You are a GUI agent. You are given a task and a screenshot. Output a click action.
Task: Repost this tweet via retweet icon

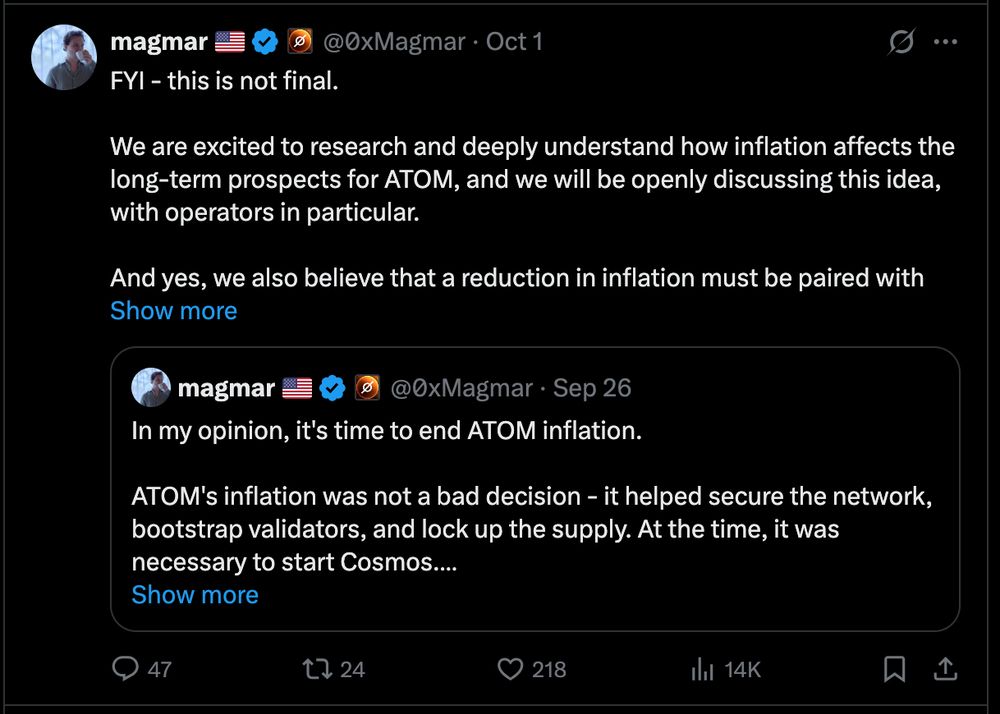tap(317, 668)
